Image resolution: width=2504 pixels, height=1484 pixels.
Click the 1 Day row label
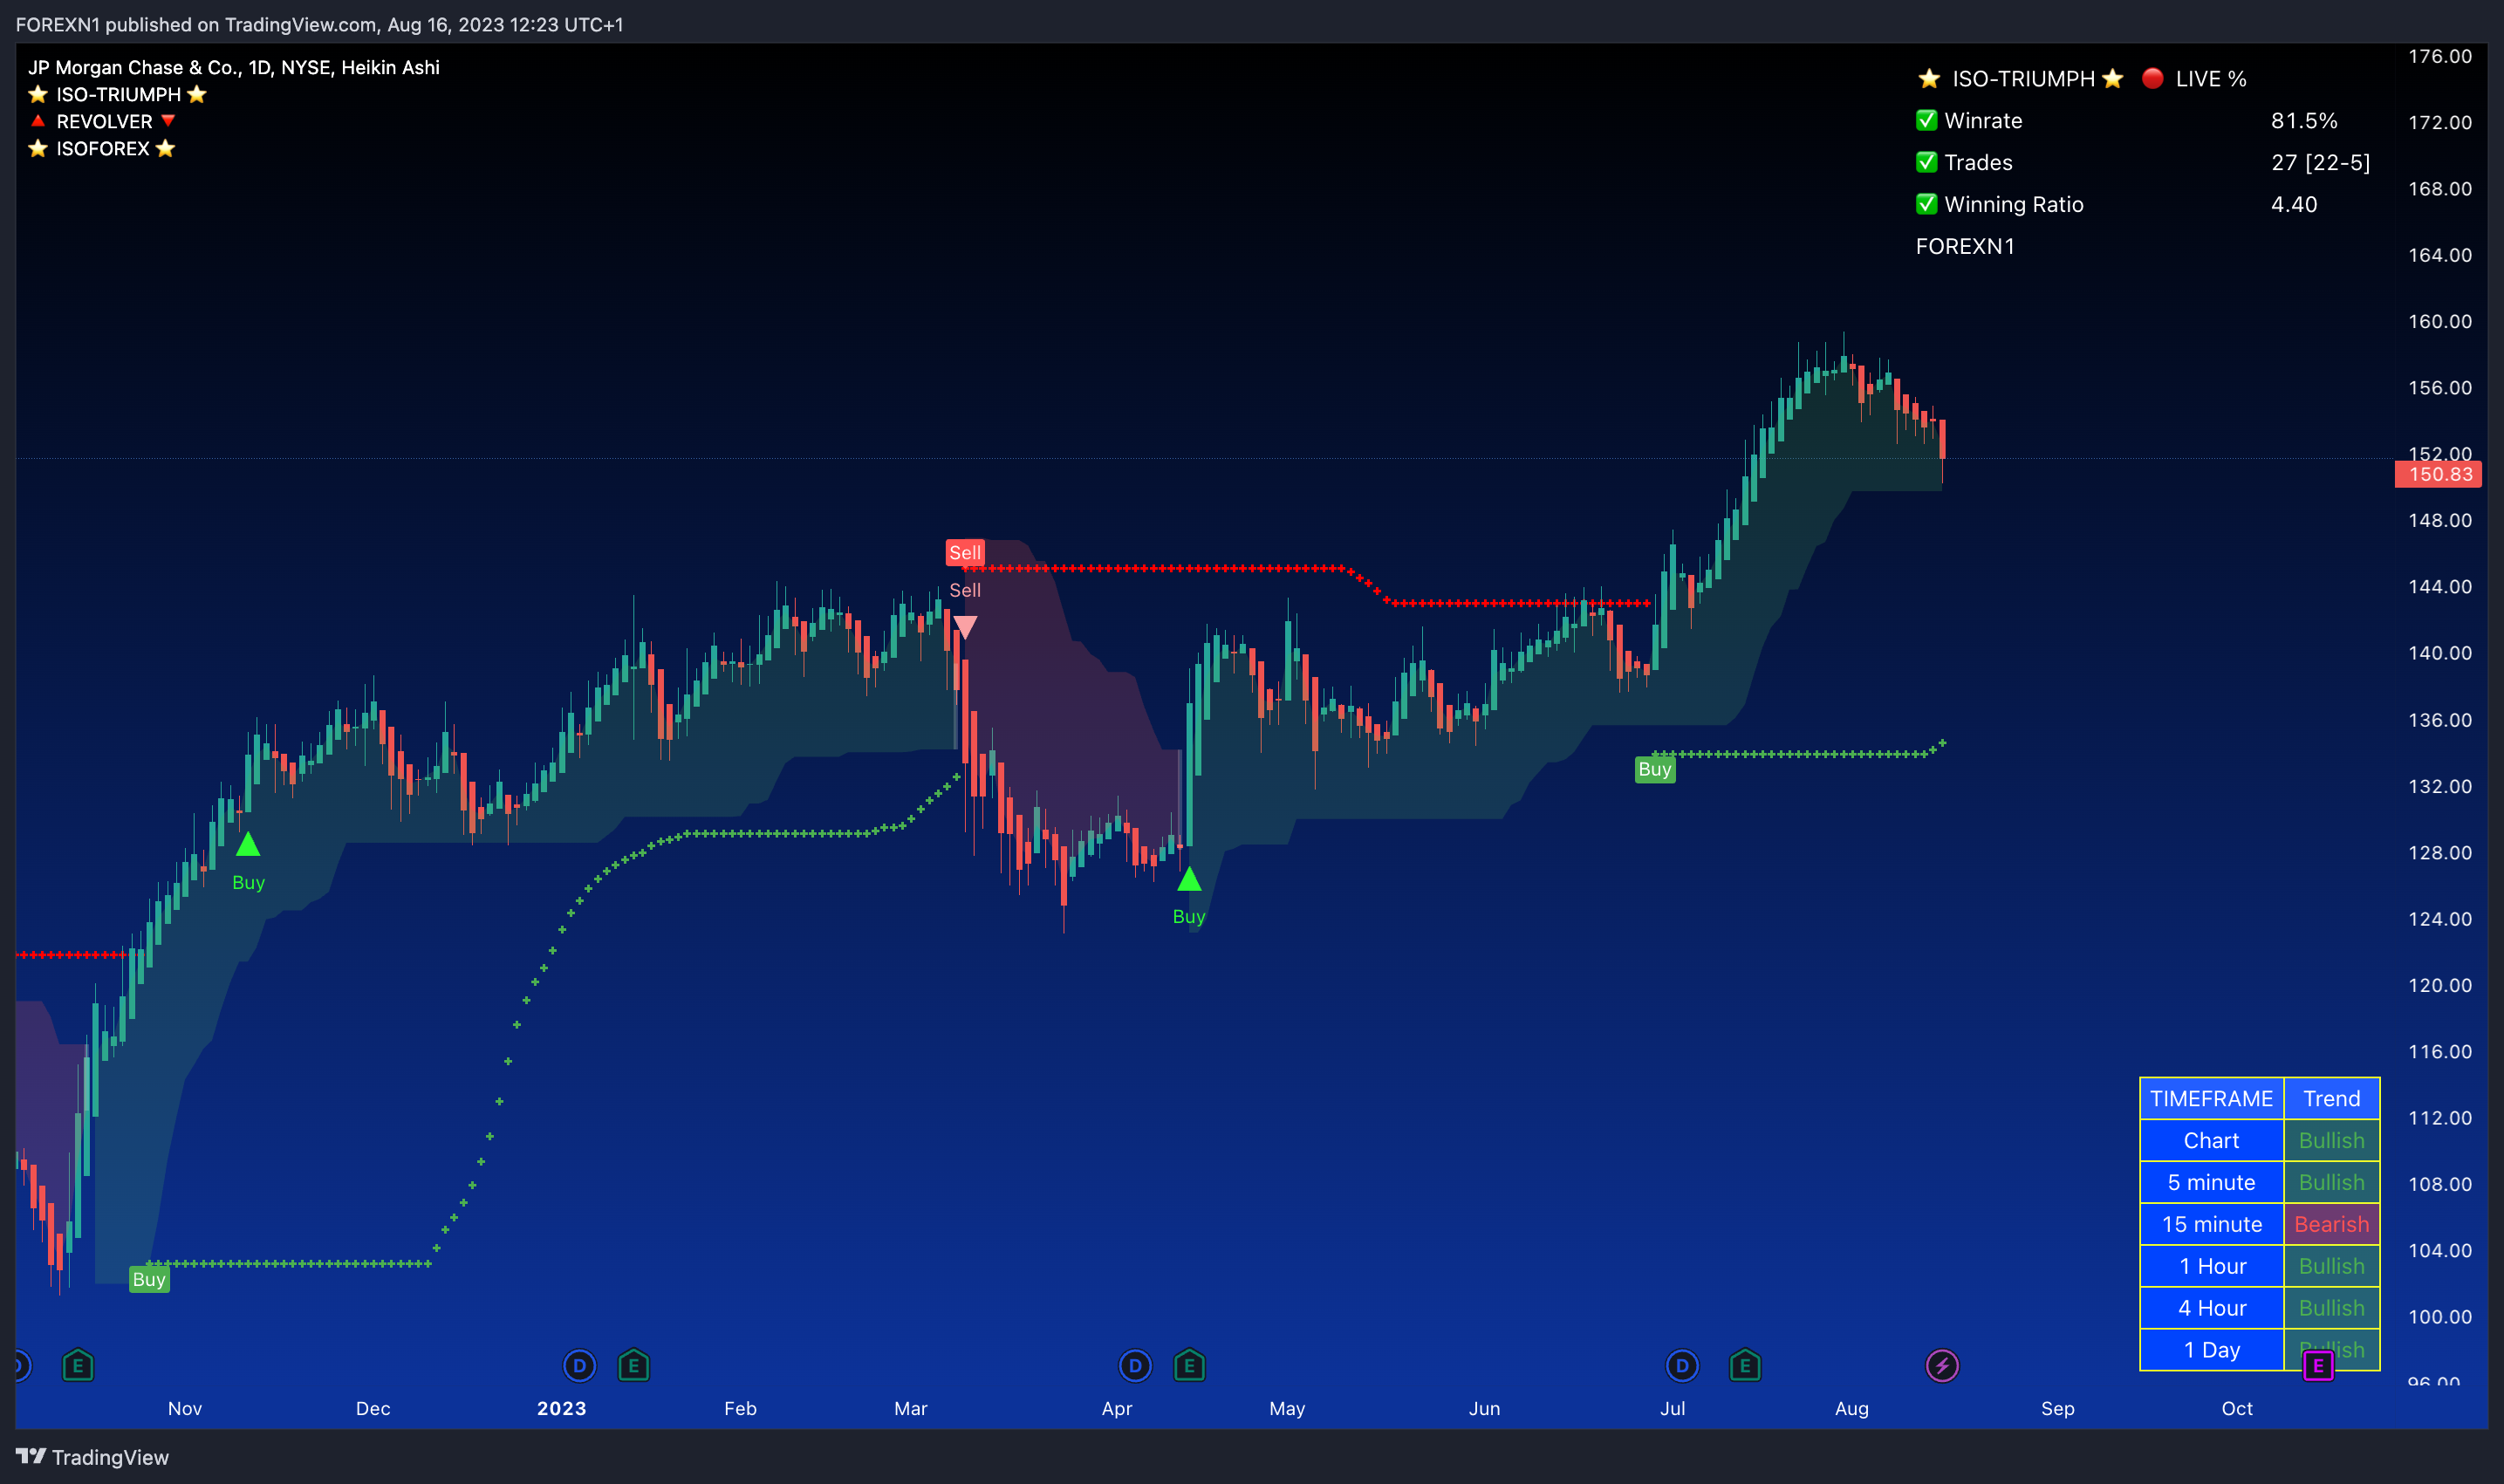click(2211, 1350)
